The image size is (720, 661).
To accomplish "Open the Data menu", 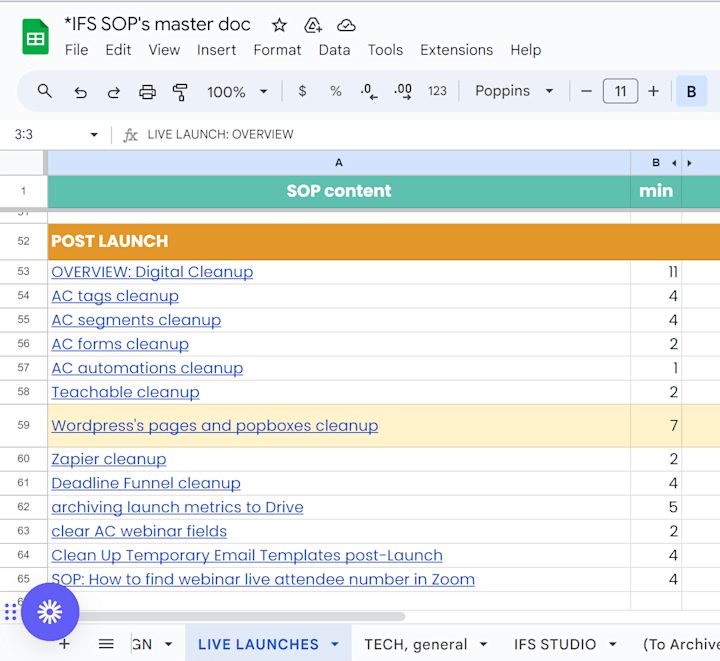I will (334, 50).
